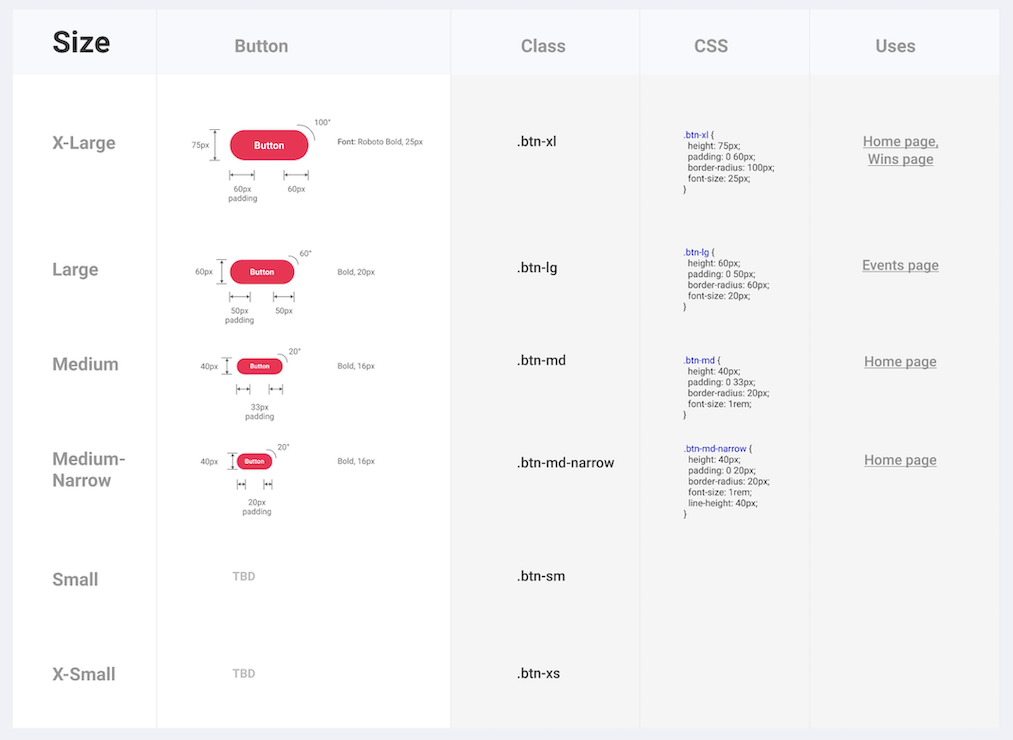Open the Home page link in X-Large row
The width and height of the screenshot is (1013, 740).
(x=900, y=141)
